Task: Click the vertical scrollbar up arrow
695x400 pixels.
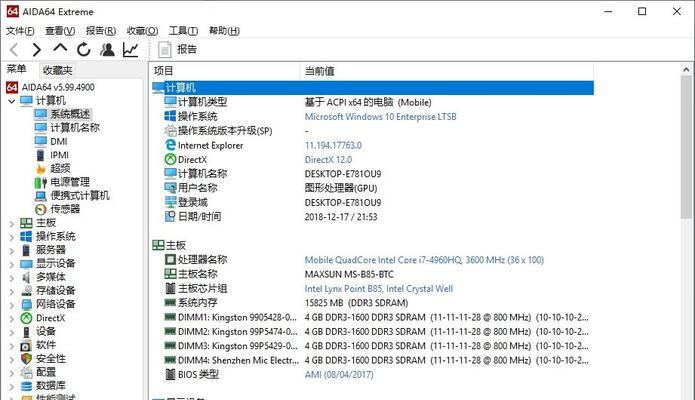Action: click(686, 70)
